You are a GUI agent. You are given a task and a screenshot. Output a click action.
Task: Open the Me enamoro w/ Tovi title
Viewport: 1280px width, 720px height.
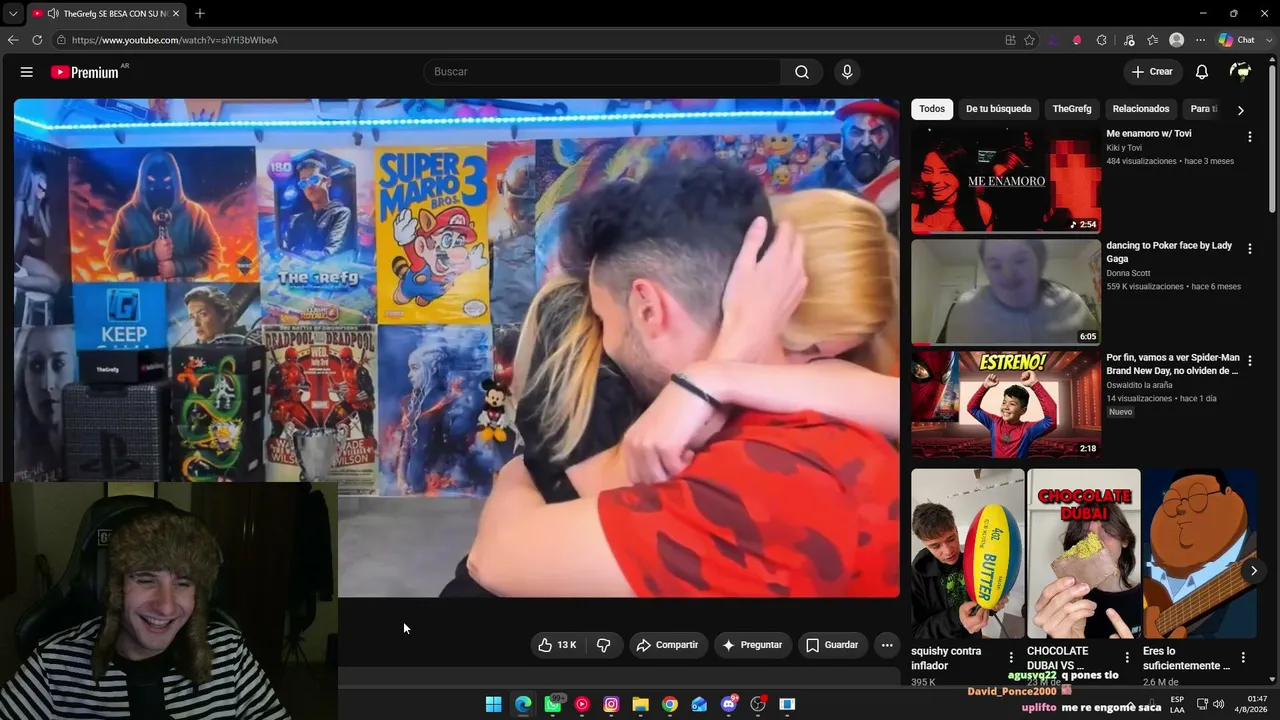click(x=1148, y=133)
